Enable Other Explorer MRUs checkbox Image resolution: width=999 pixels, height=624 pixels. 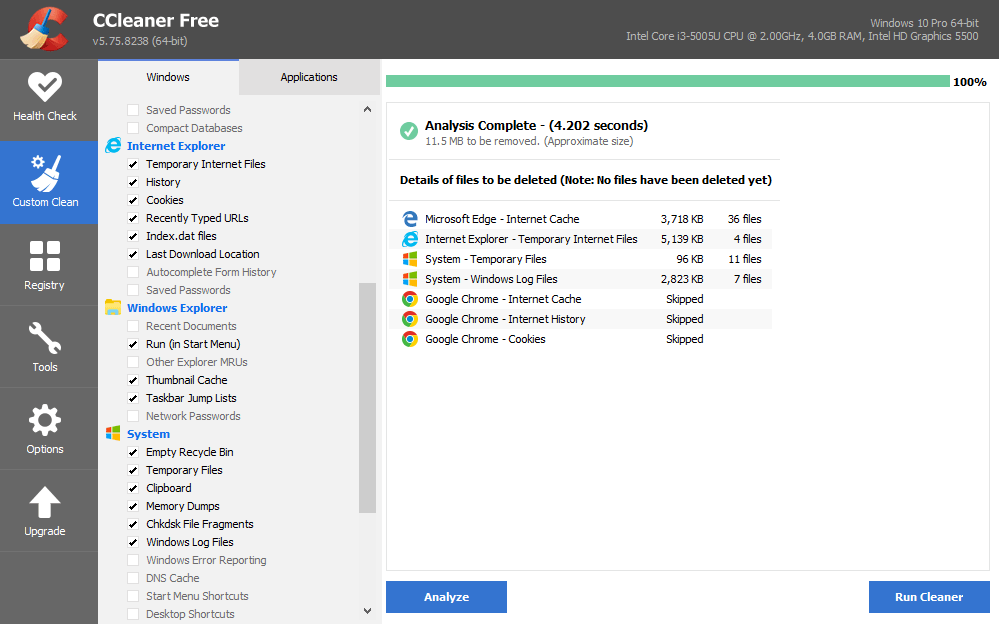133,361
